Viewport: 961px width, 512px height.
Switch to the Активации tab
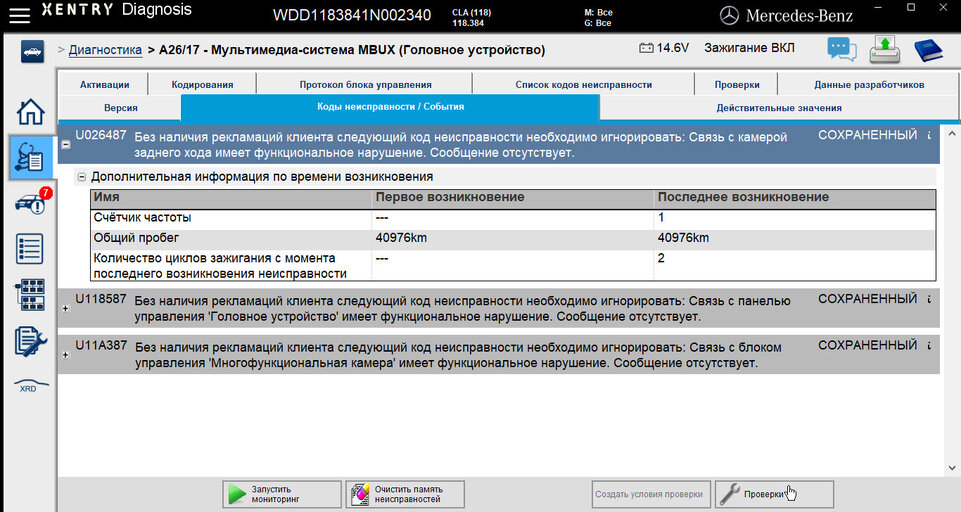click(x=104, y=85)
